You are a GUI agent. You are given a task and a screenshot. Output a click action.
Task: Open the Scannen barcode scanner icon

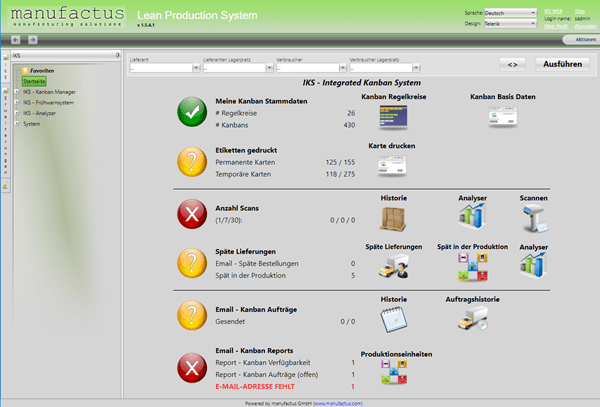534,218
